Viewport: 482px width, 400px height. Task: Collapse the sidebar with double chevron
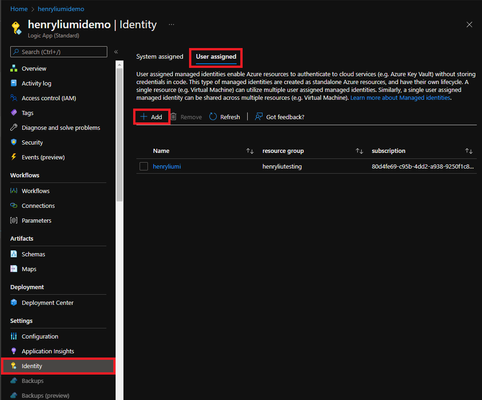[x=116, y=52]
